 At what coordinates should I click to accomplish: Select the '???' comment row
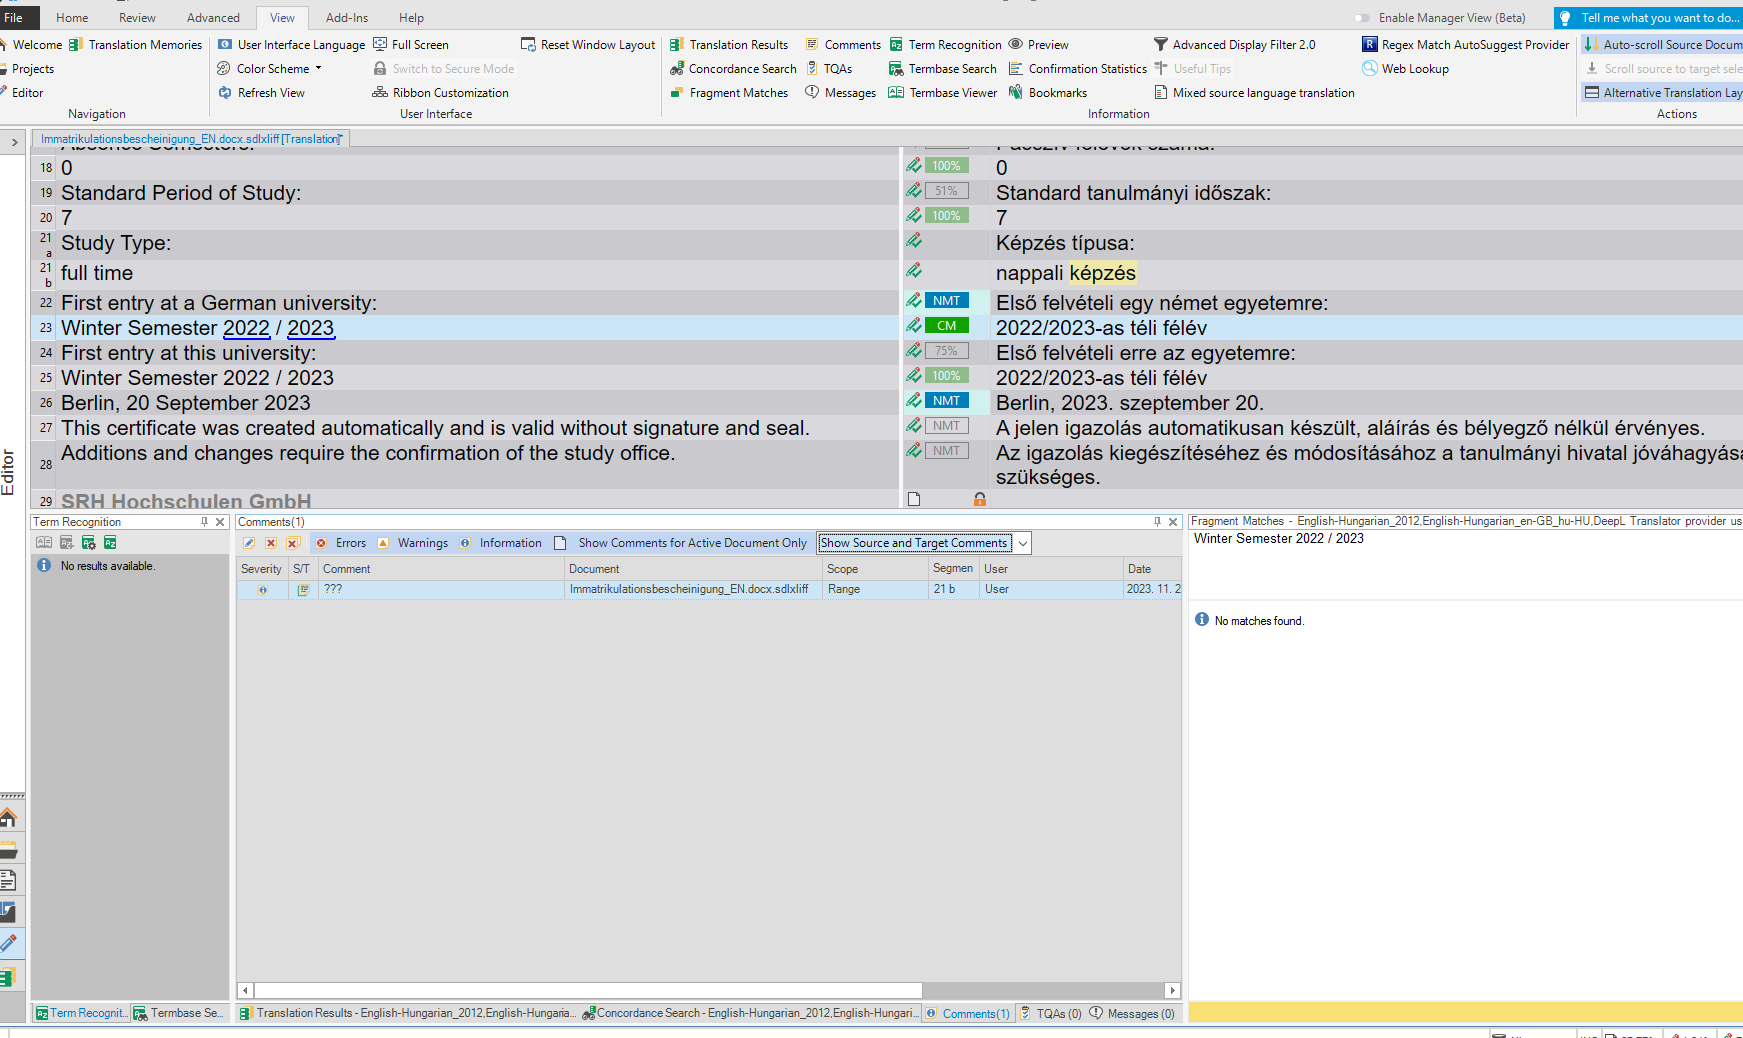click(x=708, y=590)
